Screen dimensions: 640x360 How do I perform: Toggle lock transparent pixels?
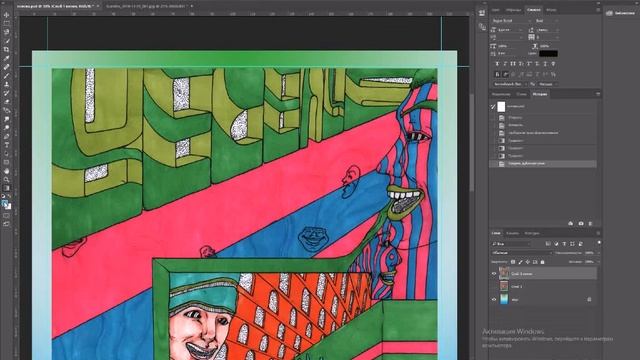pyautogui.click(x=513, y=262)
